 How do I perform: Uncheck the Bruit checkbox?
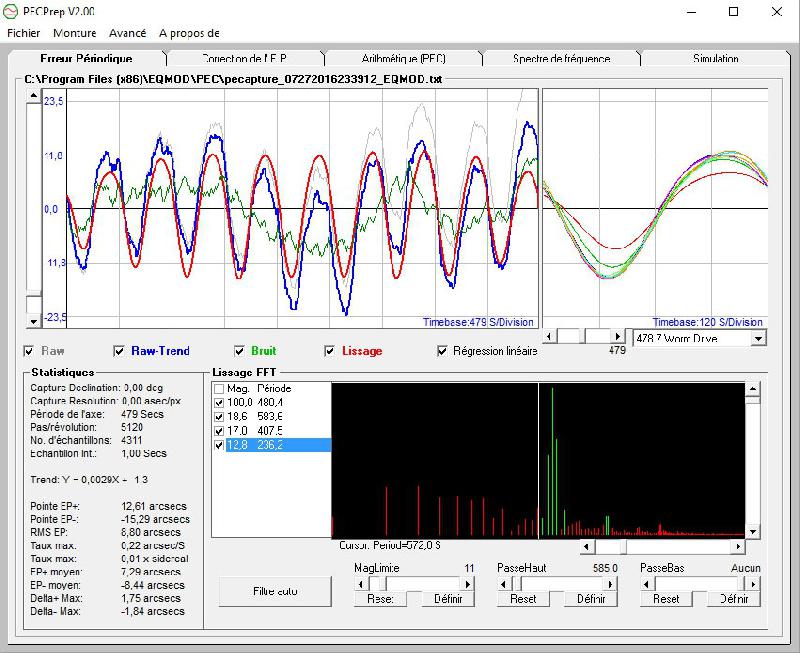click(239, 351)
